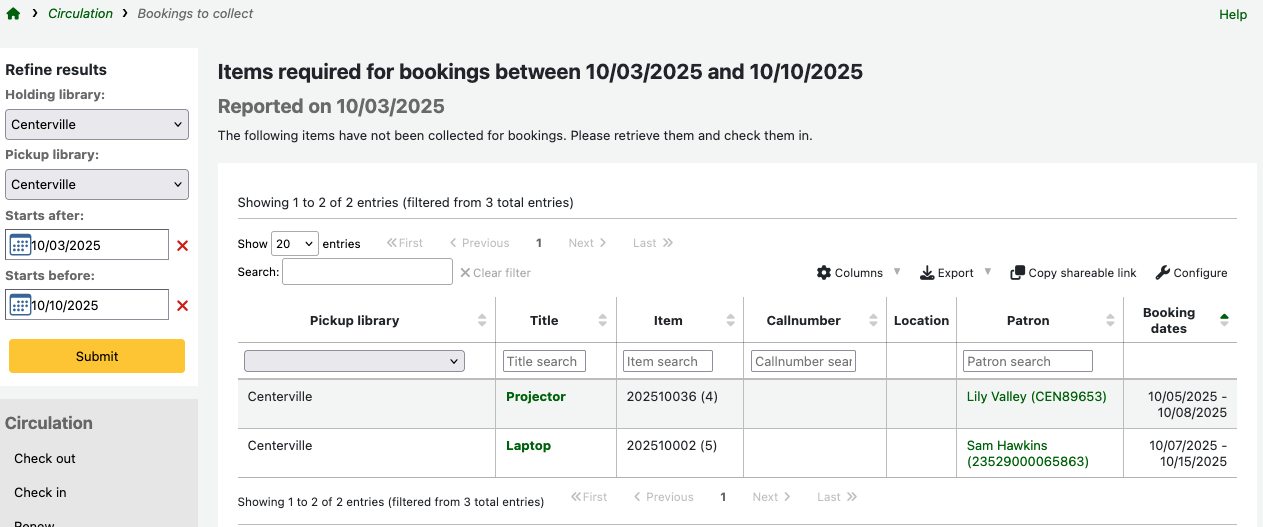Filter by Pickup library column dropdown
The image size is (1263, 527).
[354, 362]
